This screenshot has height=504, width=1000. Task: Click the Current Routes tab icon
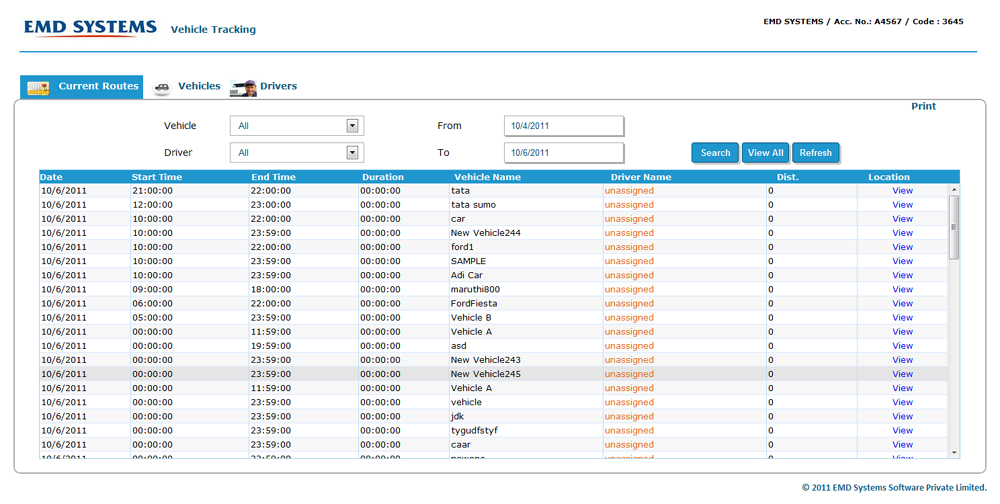click(38, 88)
